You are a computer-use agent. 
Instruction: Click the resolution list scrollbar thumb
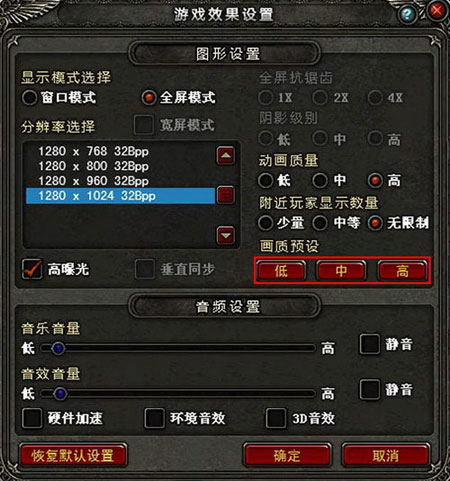226,195
